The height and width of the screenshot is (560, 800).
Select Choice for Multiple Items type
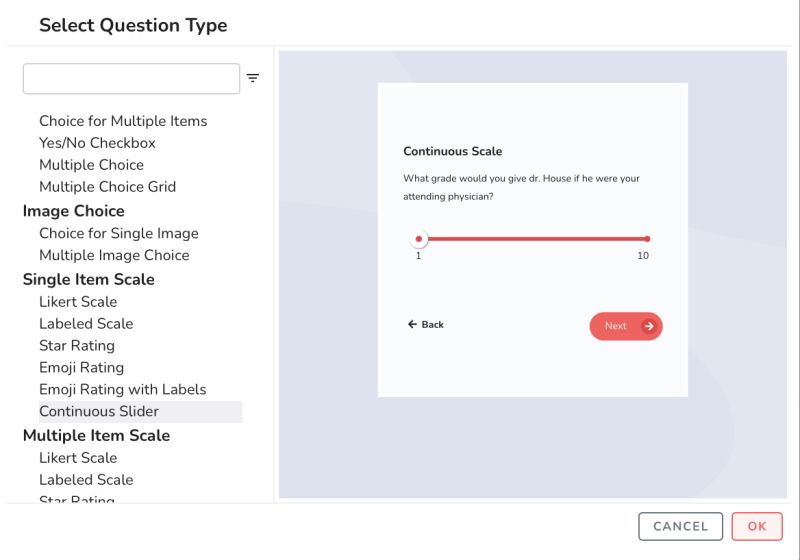(x=123, y=121)
